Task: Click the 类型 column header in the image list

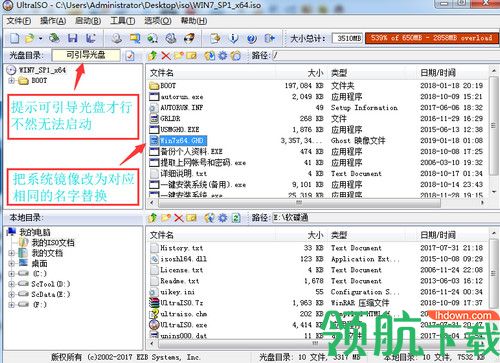Action: (367, 73)
